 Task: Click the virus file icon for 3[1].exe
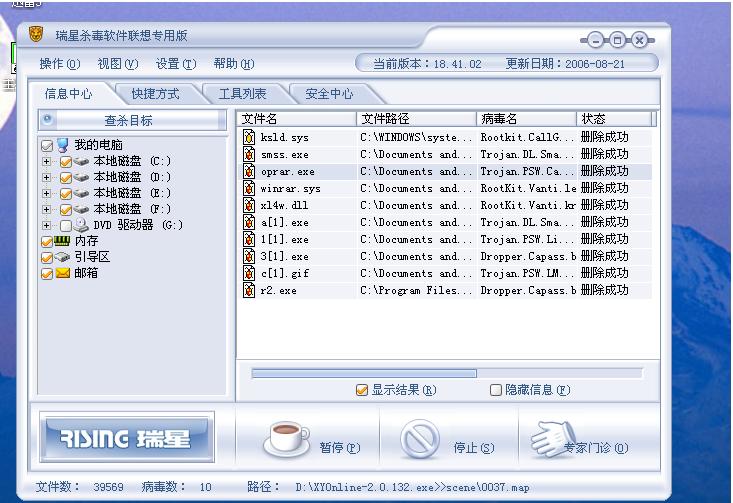(249, 256)
